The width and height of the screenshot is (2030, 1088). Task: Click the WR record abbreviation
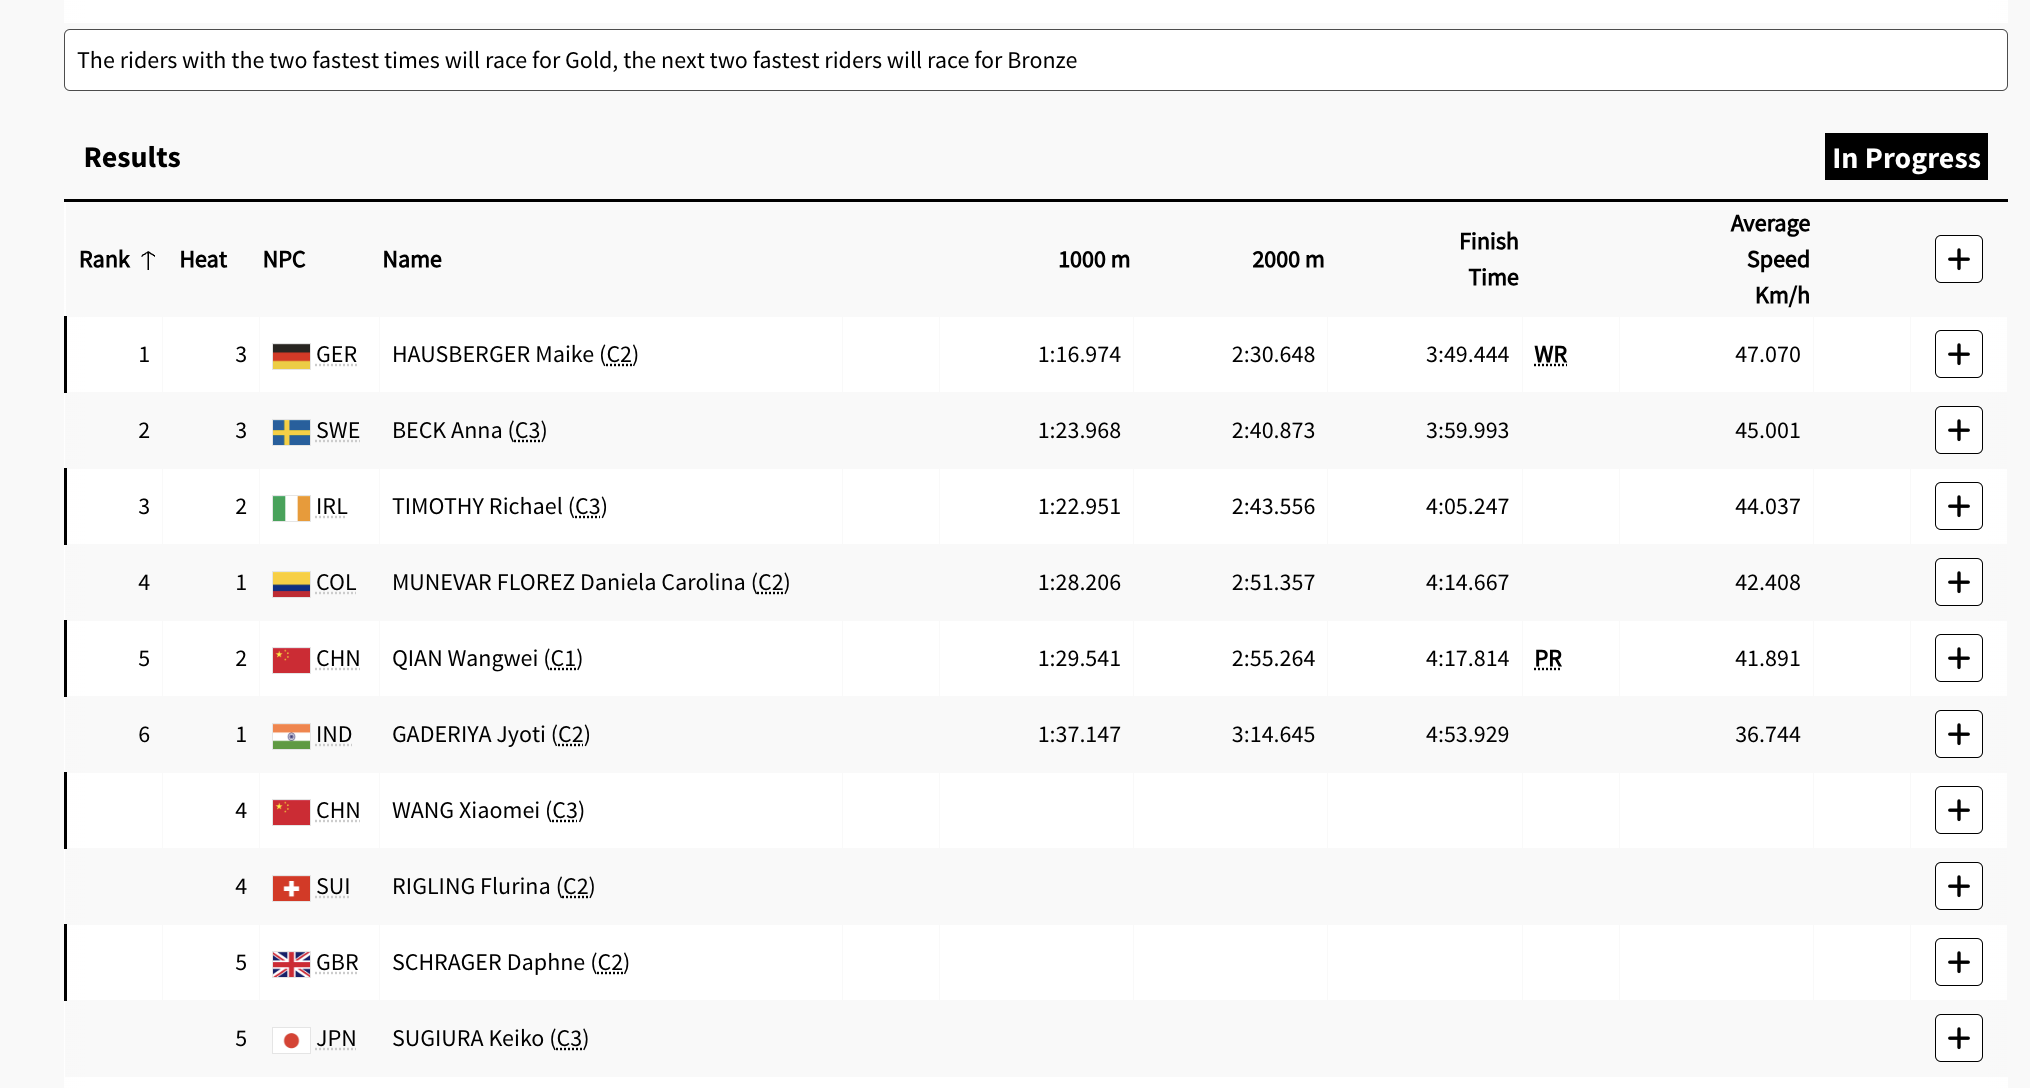click(x=1550, y=355)
